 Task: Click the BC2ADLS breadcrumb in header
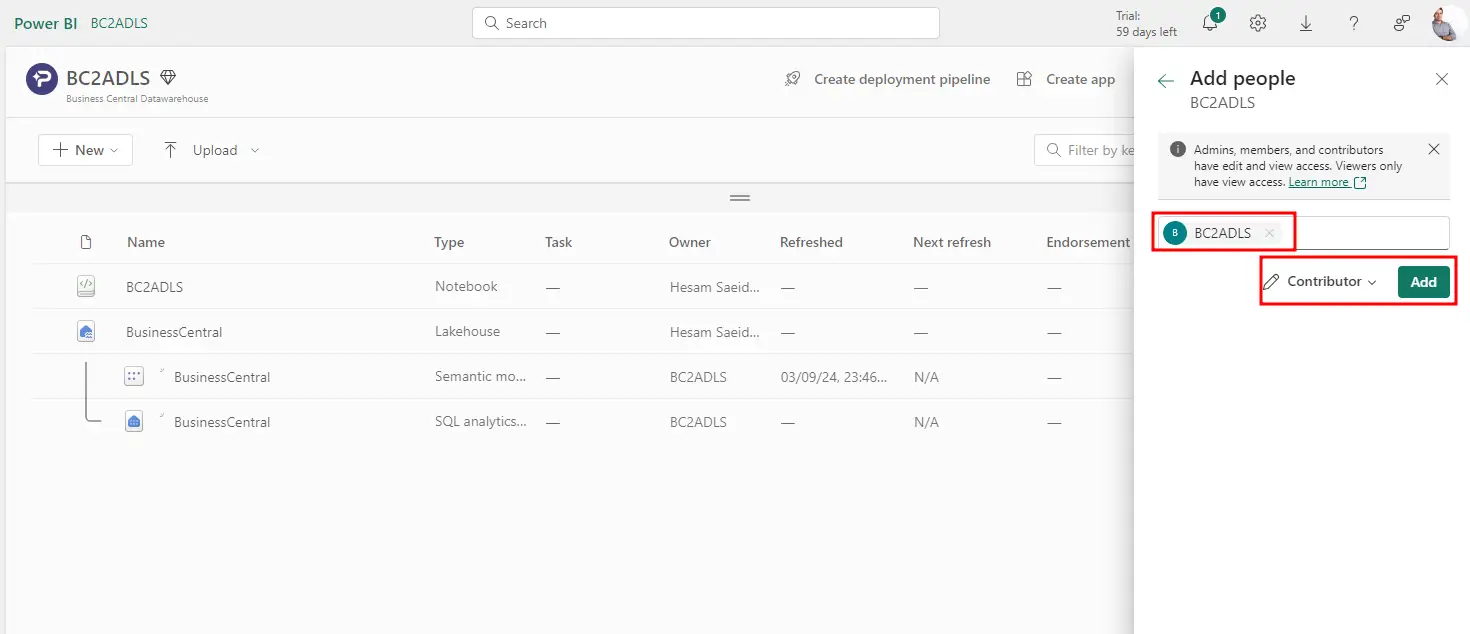(x=119, y=23)
